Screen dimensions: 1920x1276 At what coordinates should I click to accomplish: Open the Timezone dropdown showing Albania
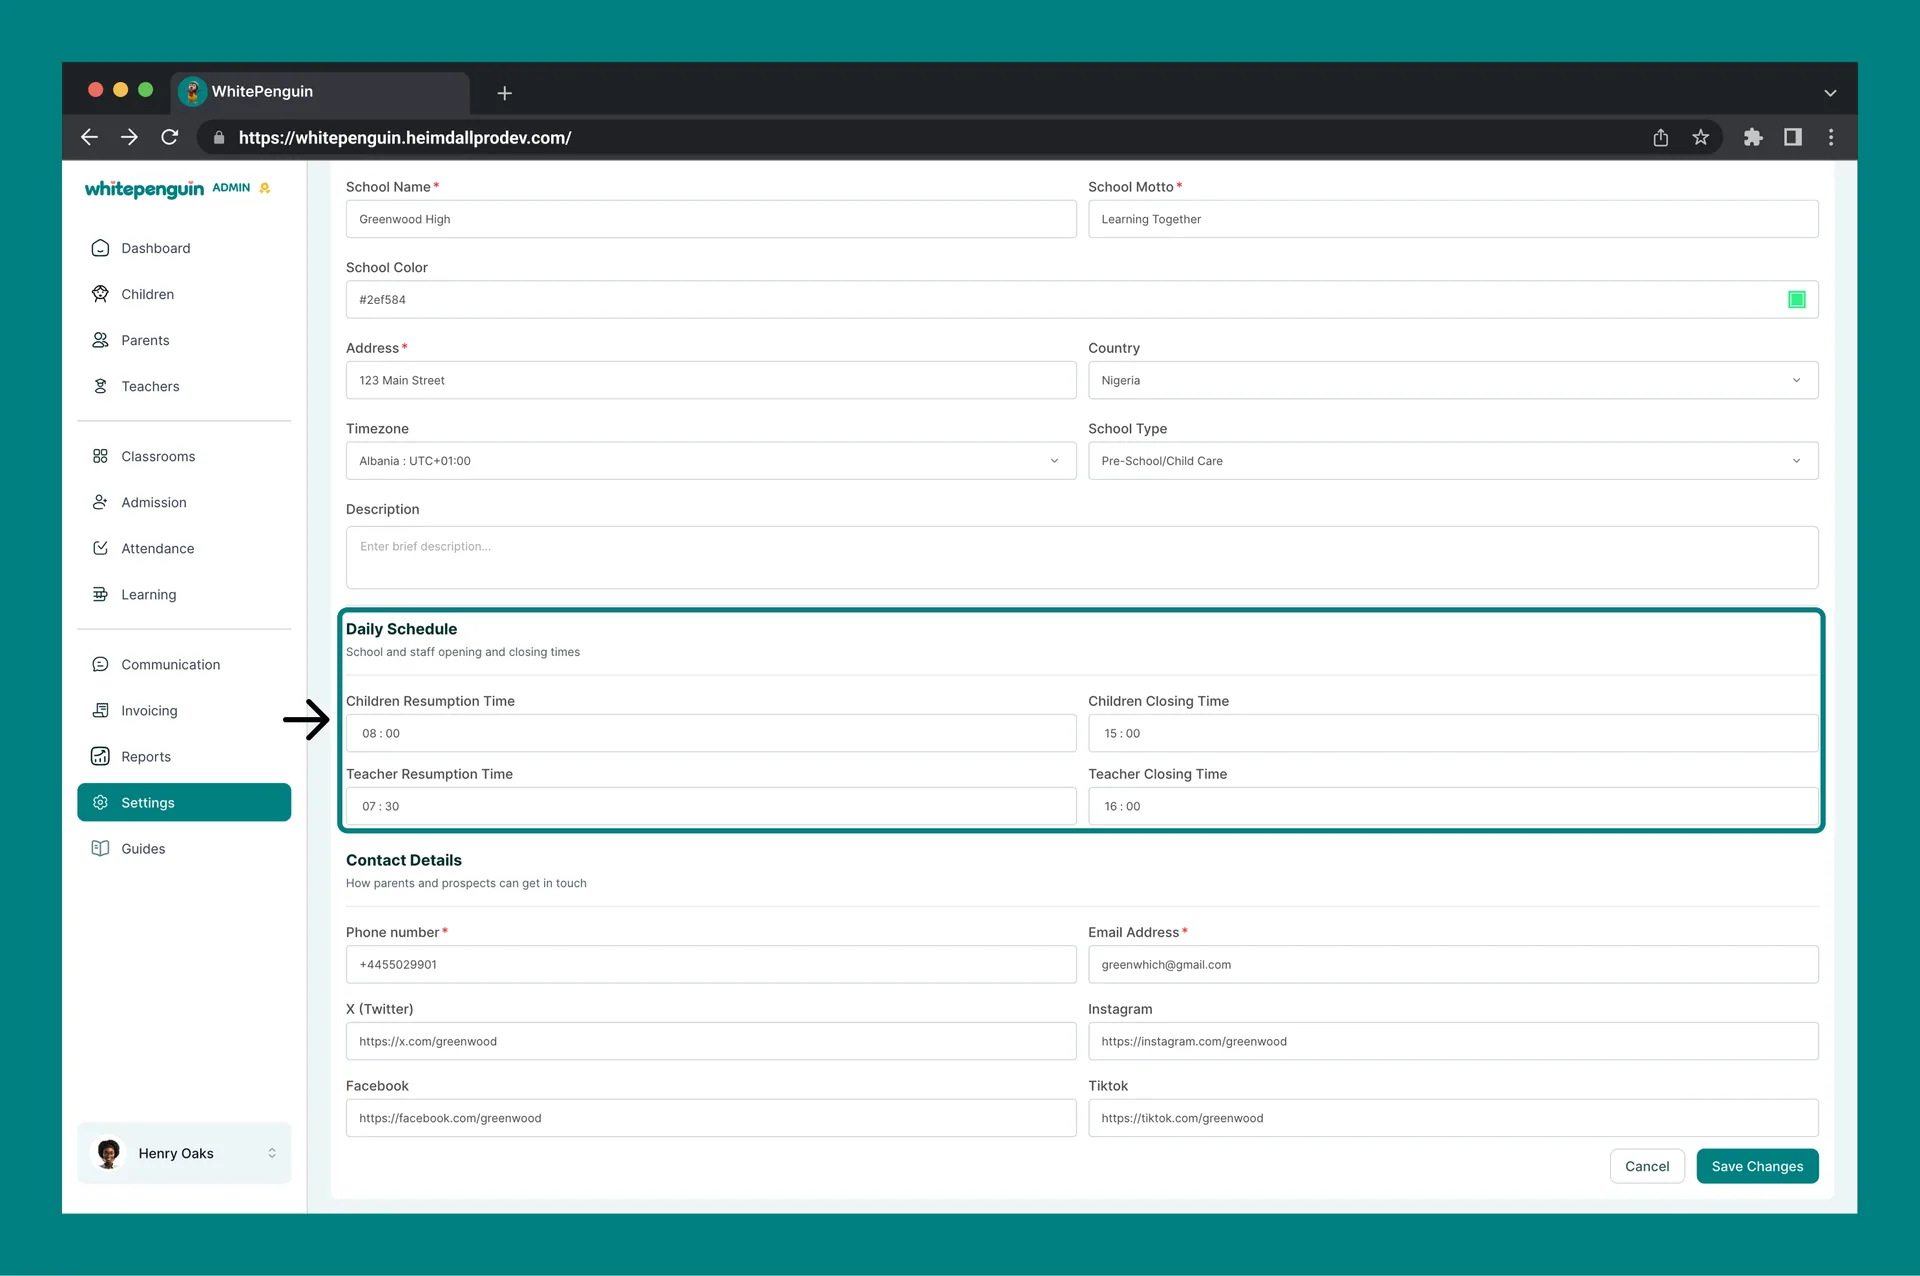(711, 461)
